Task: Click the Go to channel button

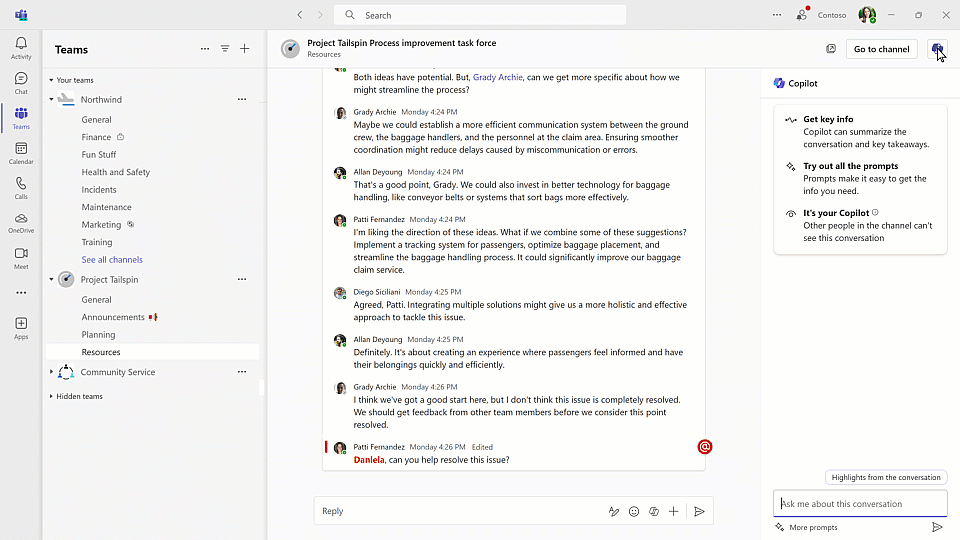Action: [881, 49]
